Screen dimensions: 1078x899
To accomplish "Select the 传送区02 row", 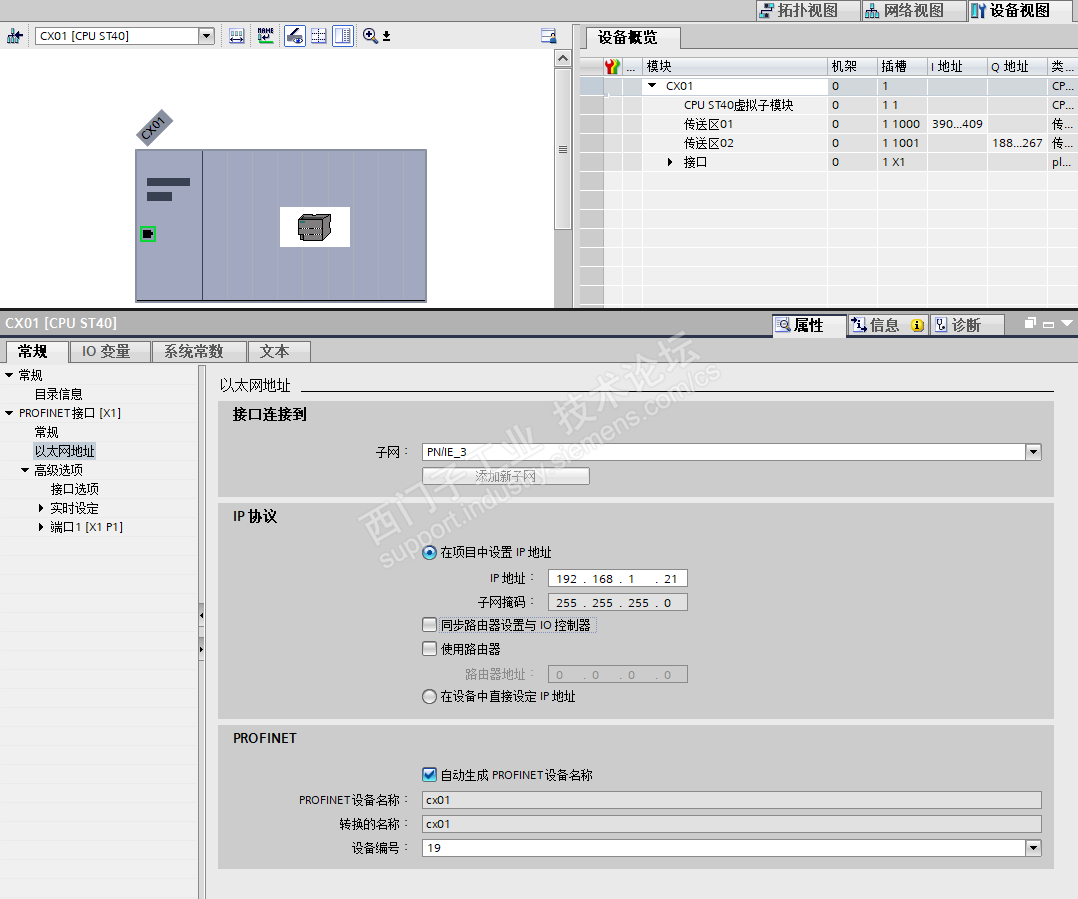I will (x=828, y=143).
